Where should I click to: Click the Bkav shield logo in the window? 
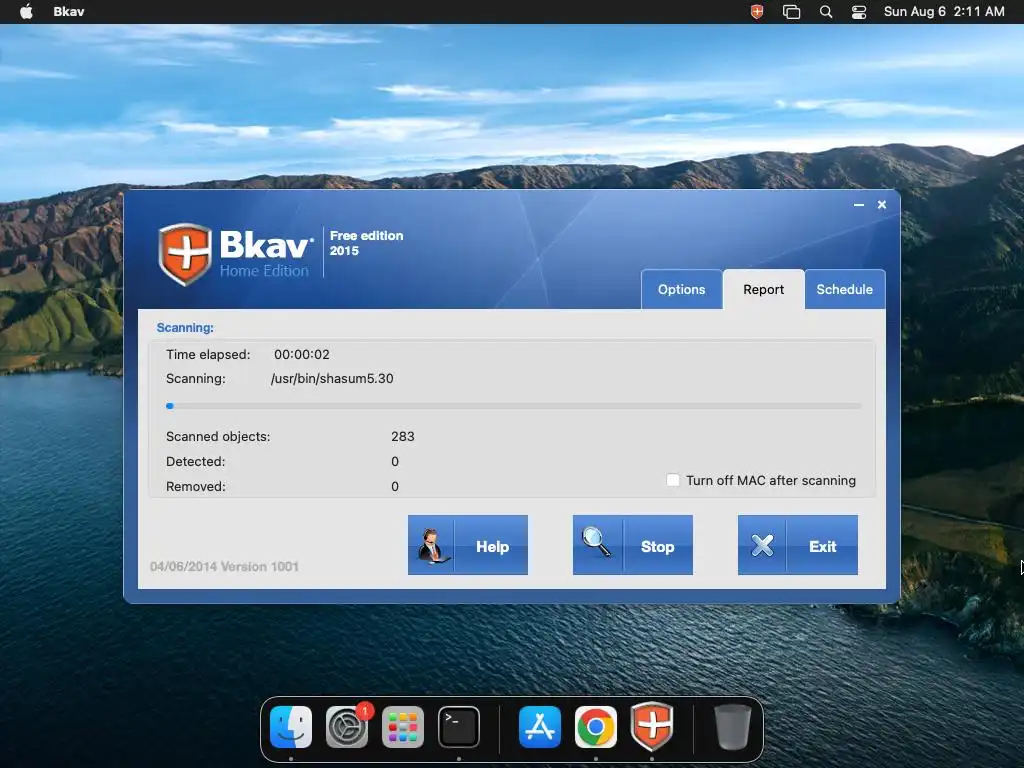coord(185,254)
